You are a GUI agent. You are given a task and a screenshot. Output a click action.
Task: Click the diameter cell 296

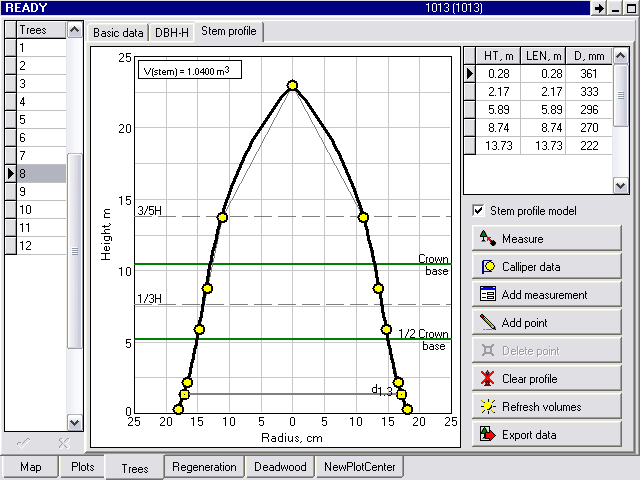click(x=589, y=109)
